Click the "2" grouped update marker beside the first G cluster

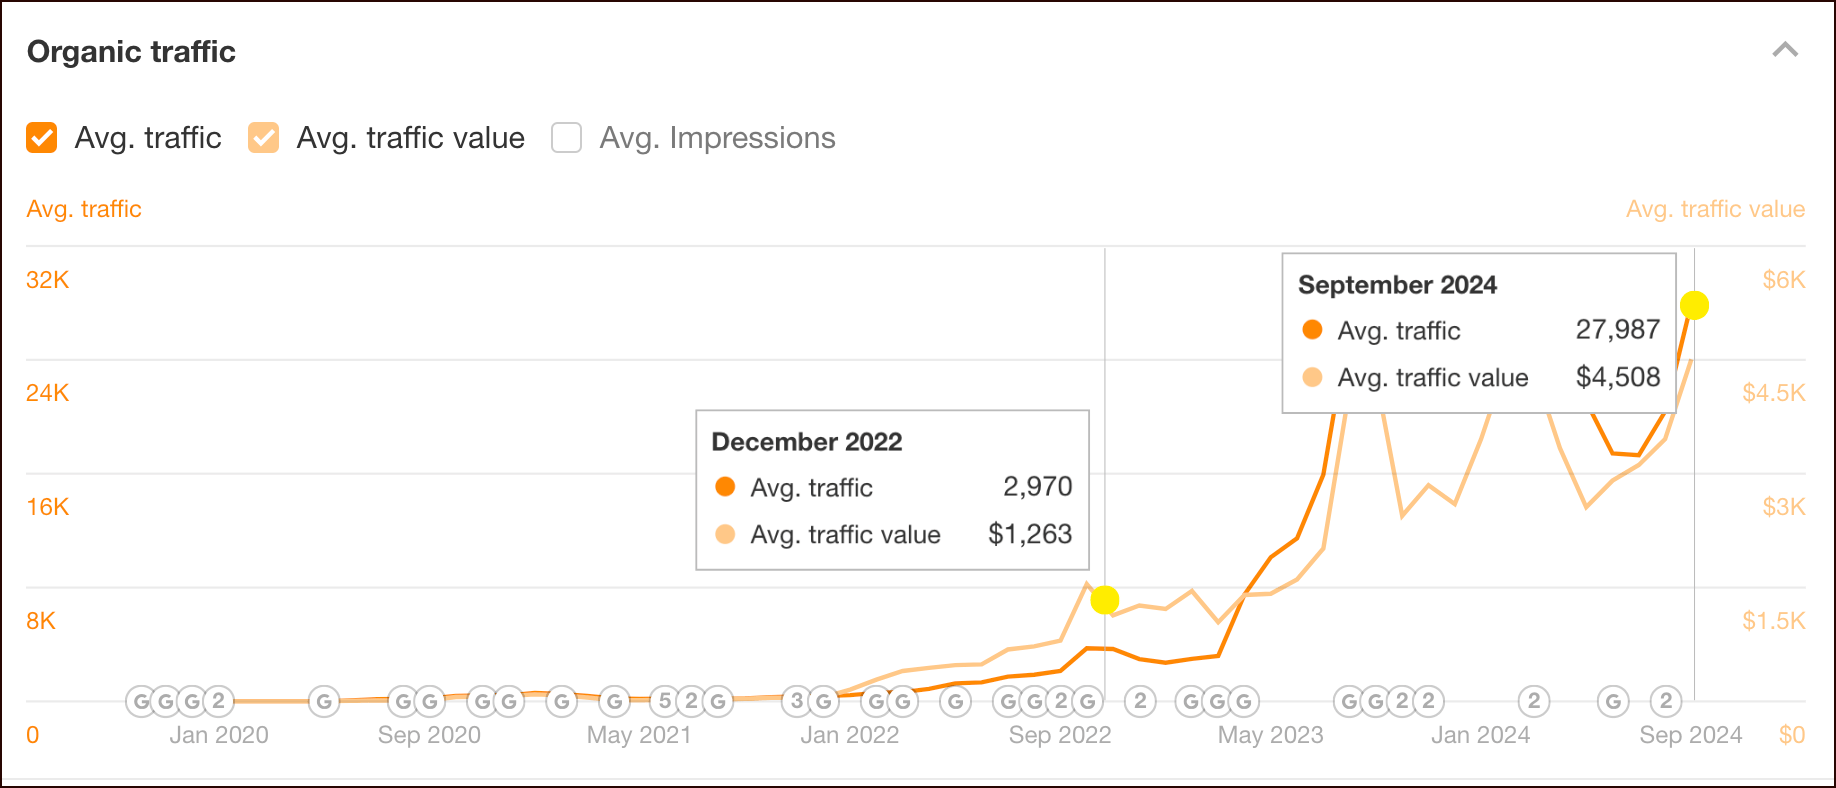pyautogui.click(x=218, y=701)
